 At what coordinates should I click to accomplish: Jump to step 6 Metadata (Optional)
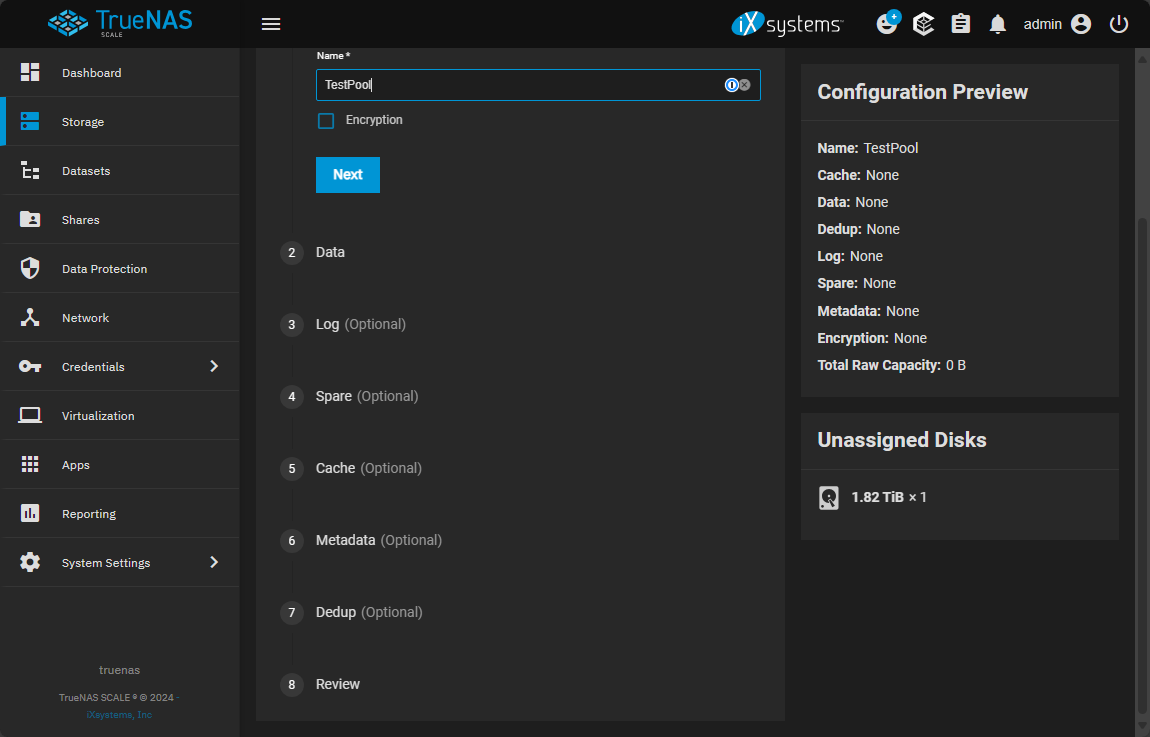[x=361, y=540]
